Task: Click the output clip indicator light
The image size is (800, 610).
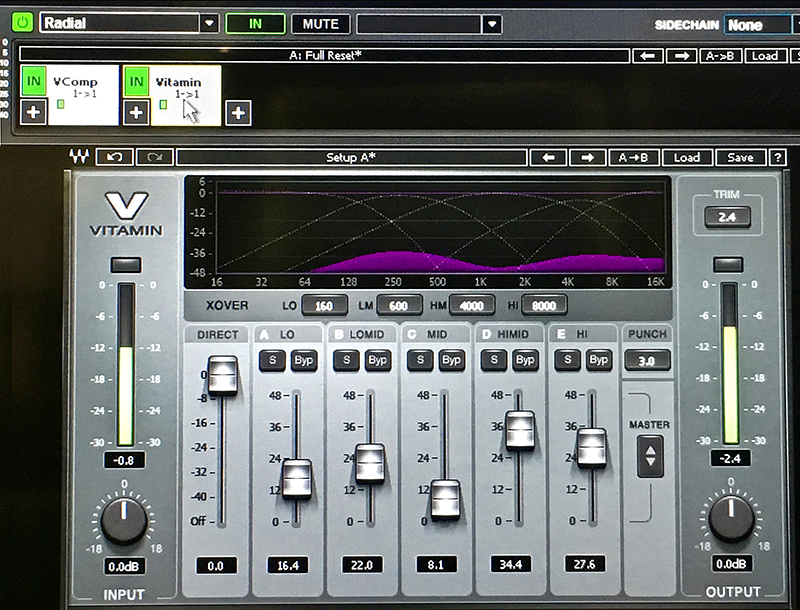Action: coord(728,264)
